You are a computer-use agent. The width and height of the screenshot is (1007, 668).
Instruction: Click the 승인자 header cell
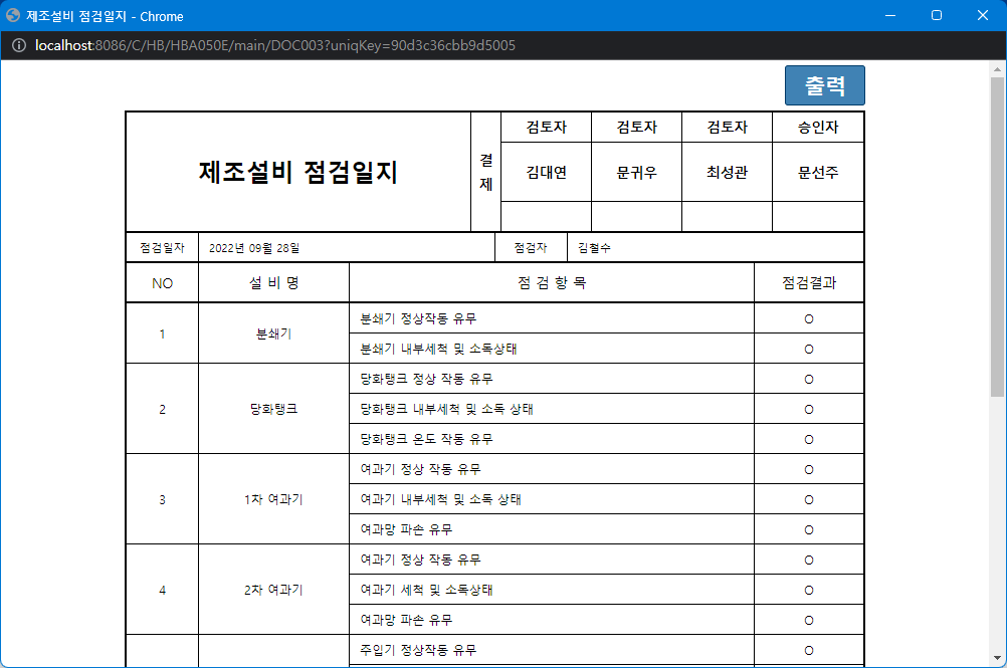[818, 127]
